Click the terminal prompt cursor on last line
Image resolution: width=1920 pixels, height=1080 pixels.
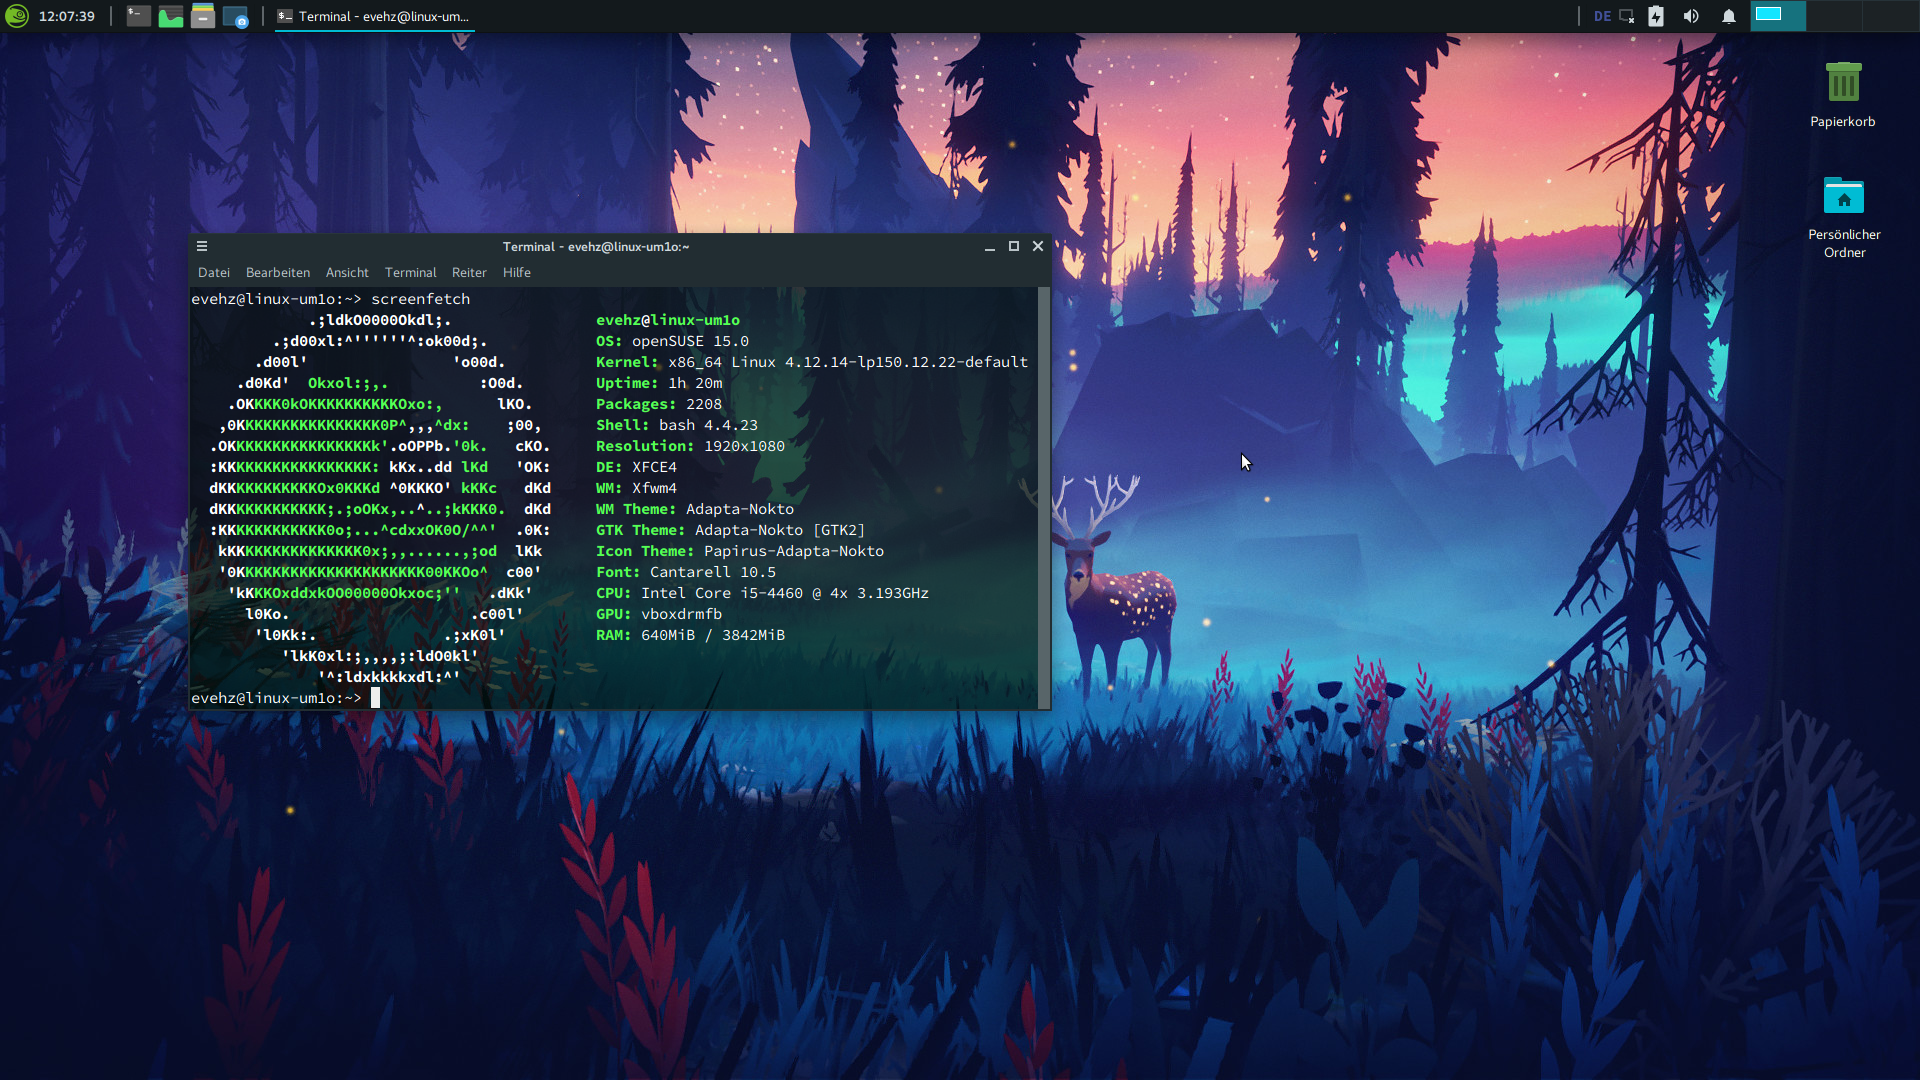click(x=376, y=698)
